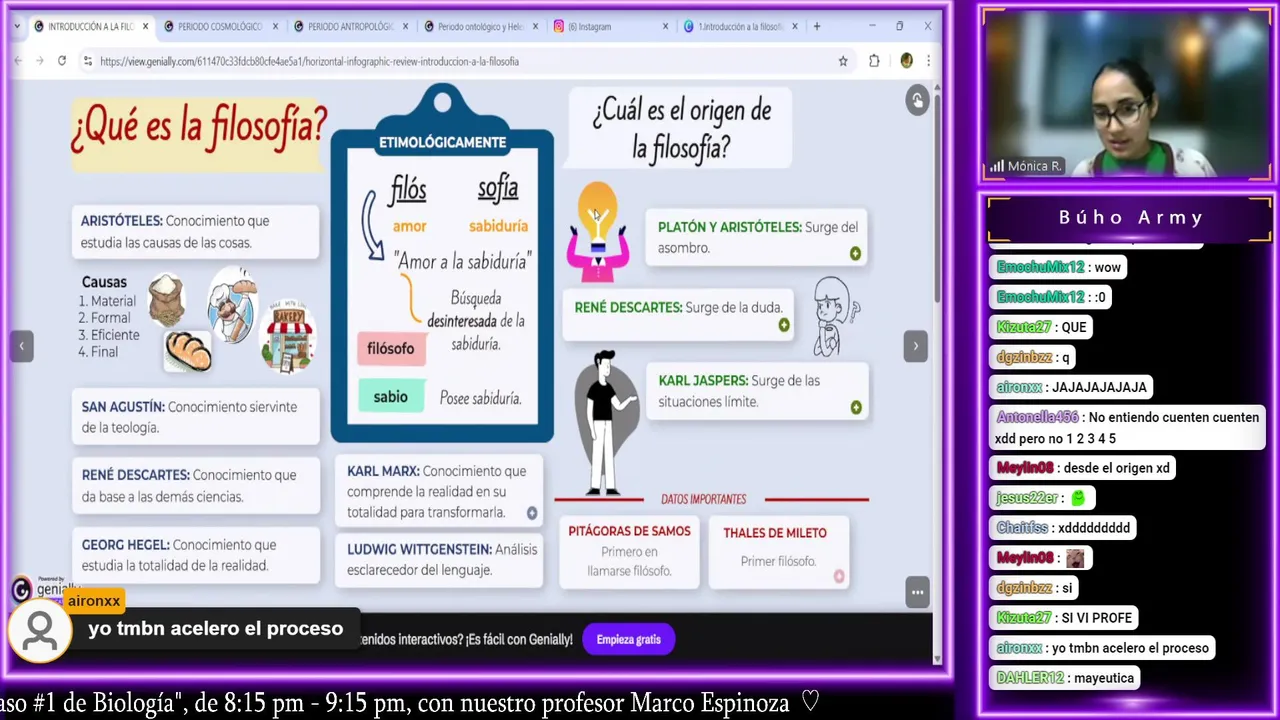Click the ETIMOLÓGICAMENTE clipboard header
Viewport: 1280px width, 720px height.
[x=442, y=143]
